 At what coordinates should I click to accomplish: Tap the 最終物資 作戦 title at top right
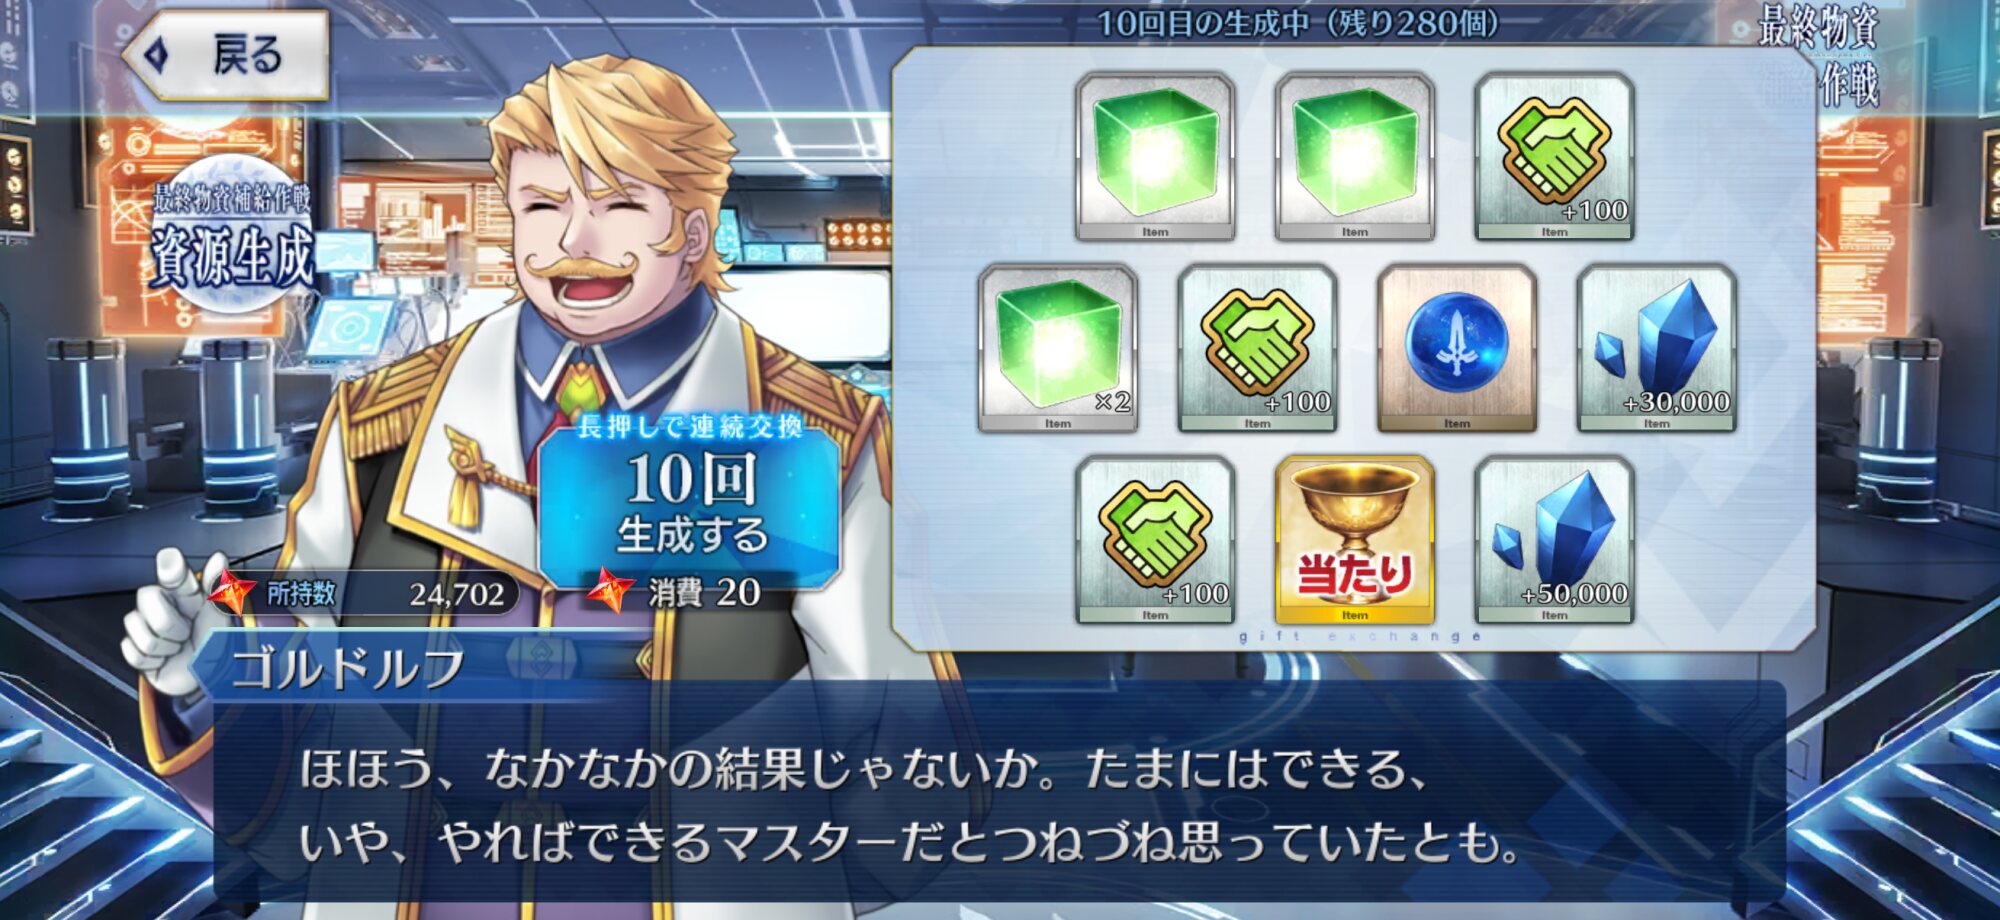(1820, 55)
